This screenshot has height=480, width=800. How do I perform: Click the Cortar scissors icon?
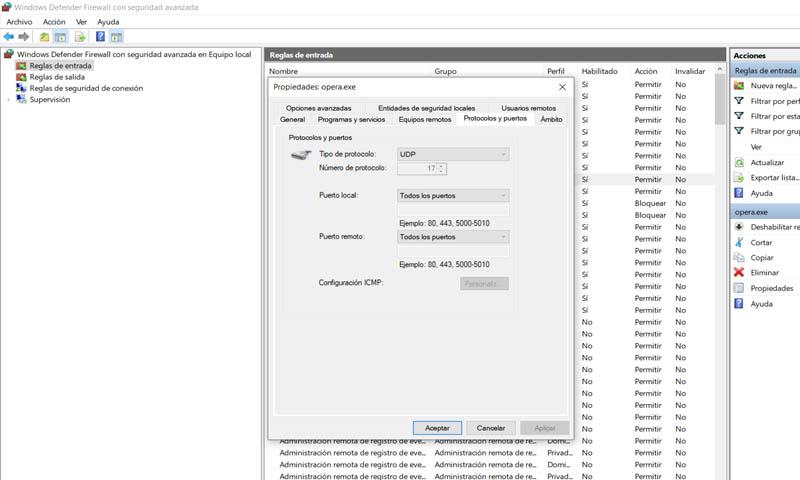pyautogui.click(x=739, y=242)
